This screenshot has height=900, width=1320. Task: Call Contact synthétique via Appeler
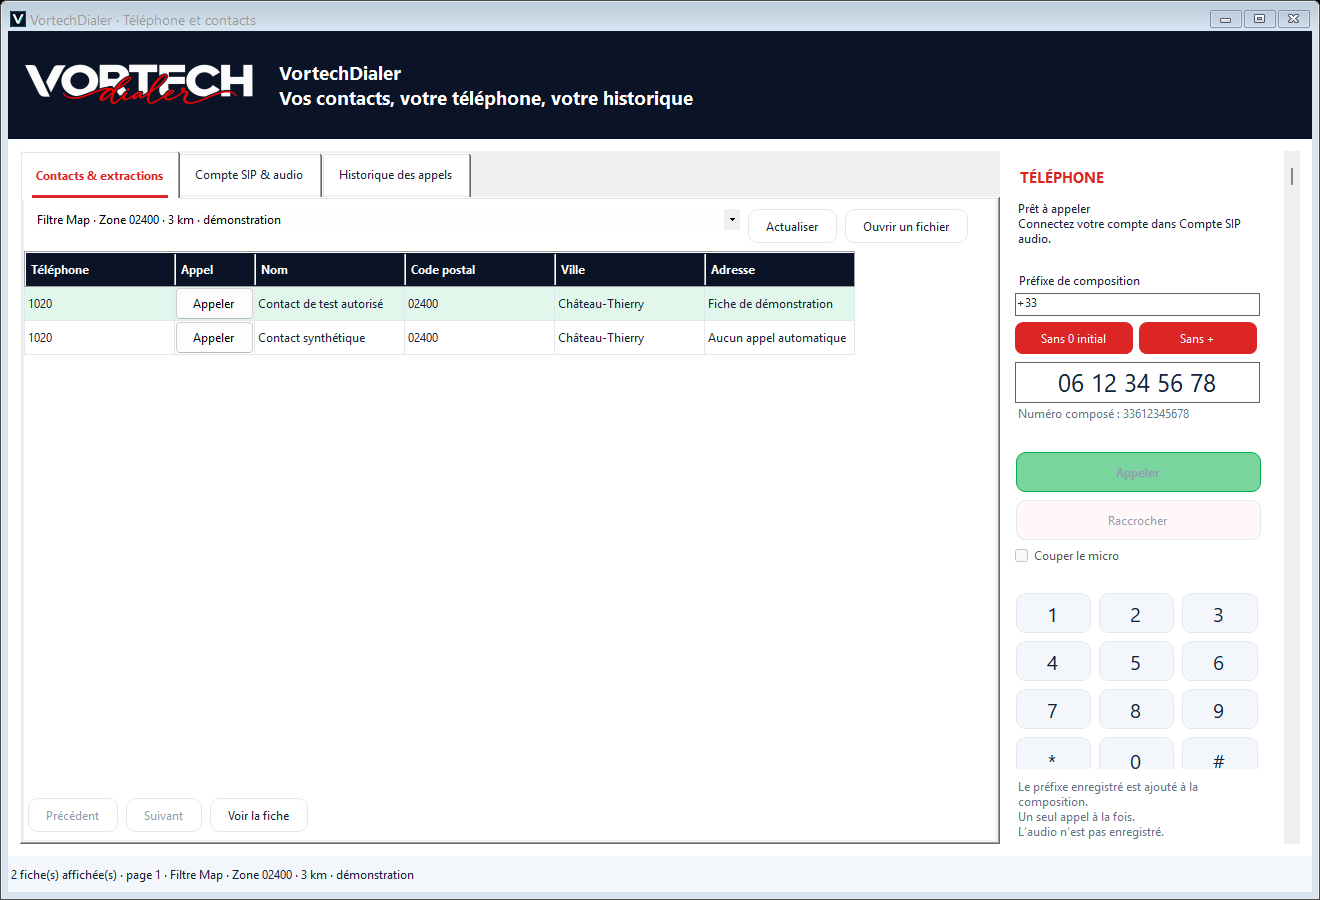pos(214,338)
